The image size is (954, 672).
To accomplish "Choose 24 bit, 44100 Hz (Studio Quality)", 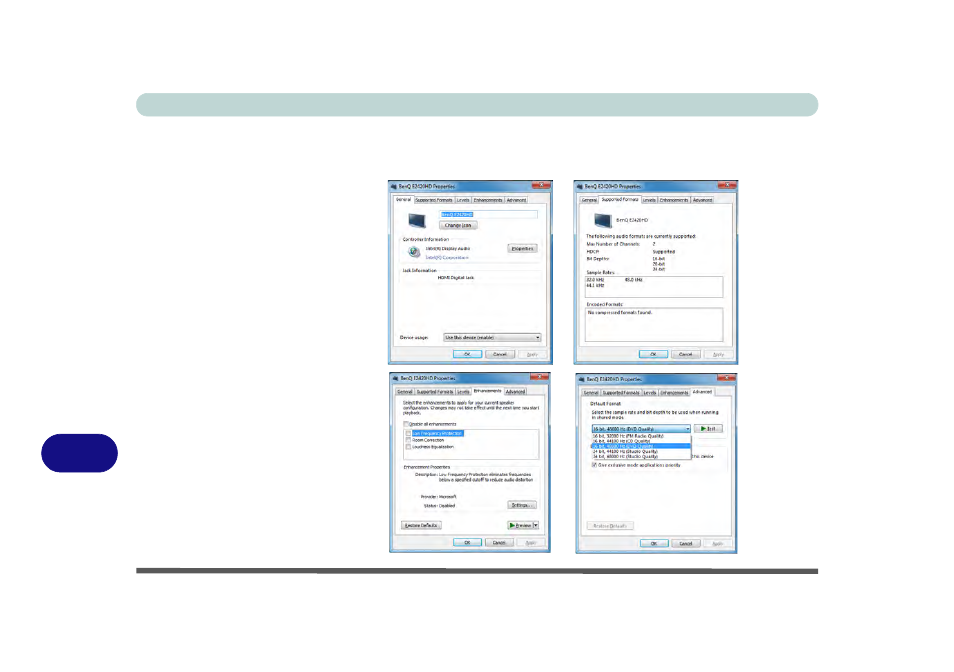I will coord(641,451).
